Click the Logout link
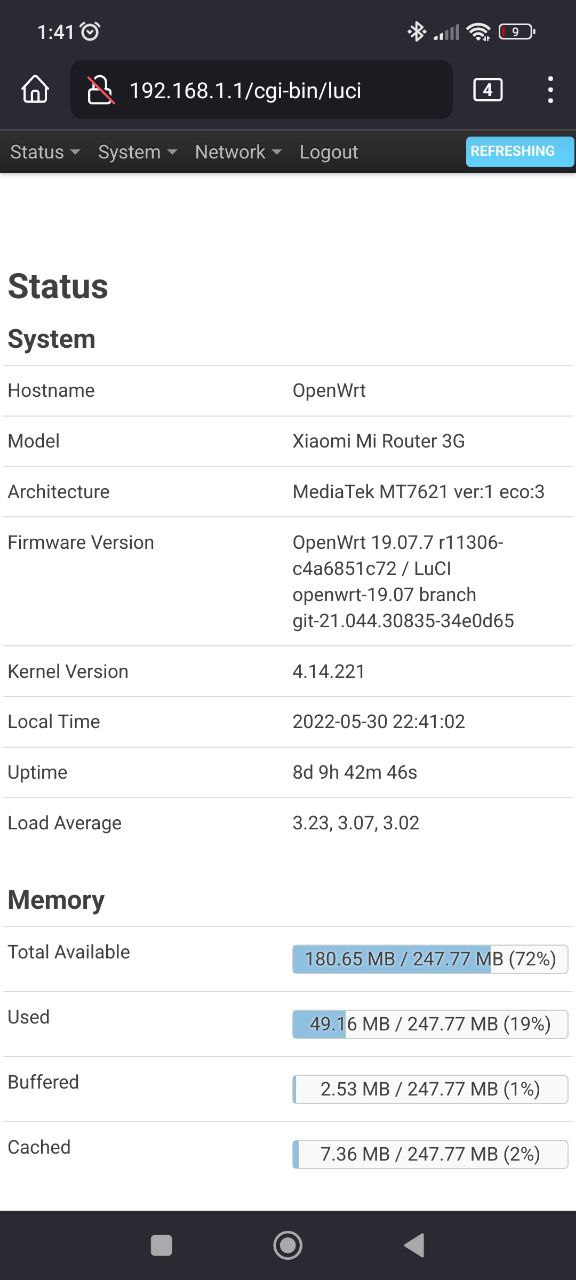Screen dimensions: 576x1280 click(328, 152)
